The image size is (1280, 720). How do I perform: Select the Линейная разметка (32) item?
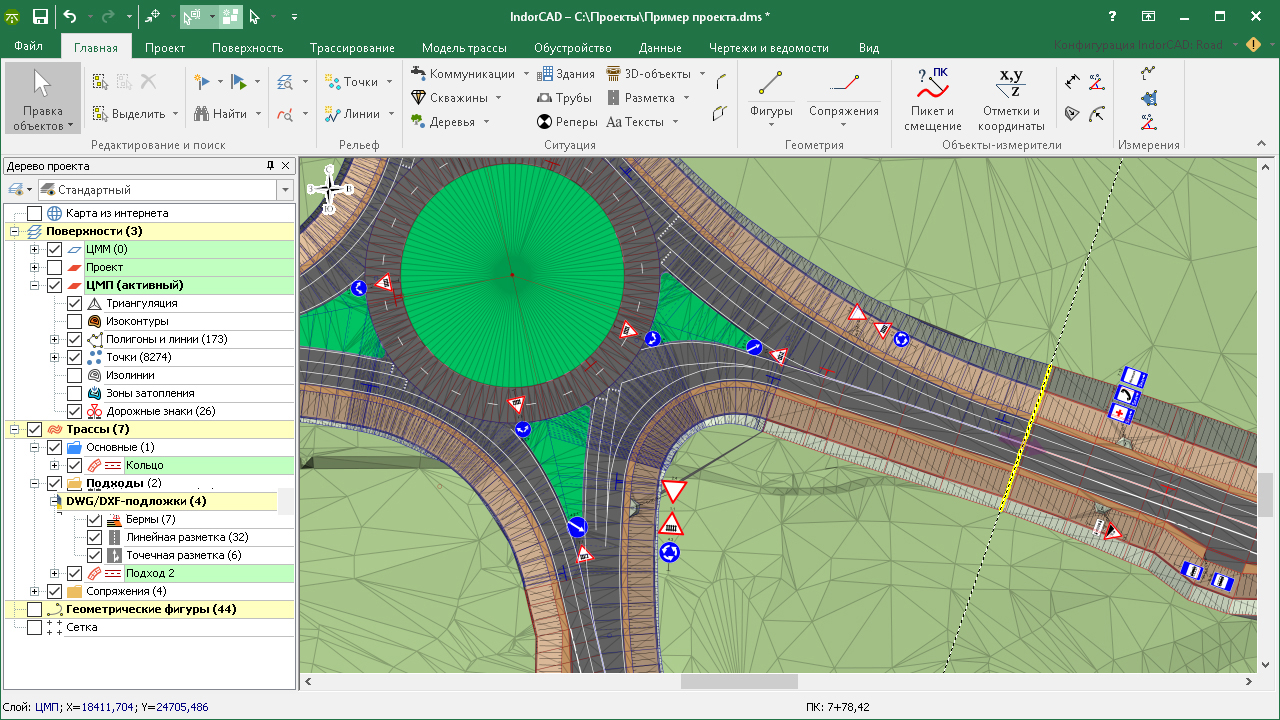186,537
